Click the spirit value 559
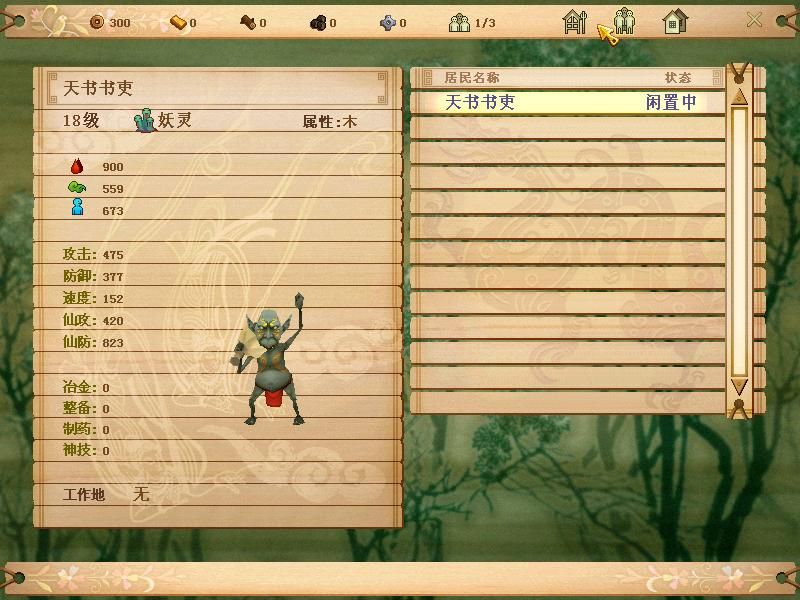 click(113, 189)
